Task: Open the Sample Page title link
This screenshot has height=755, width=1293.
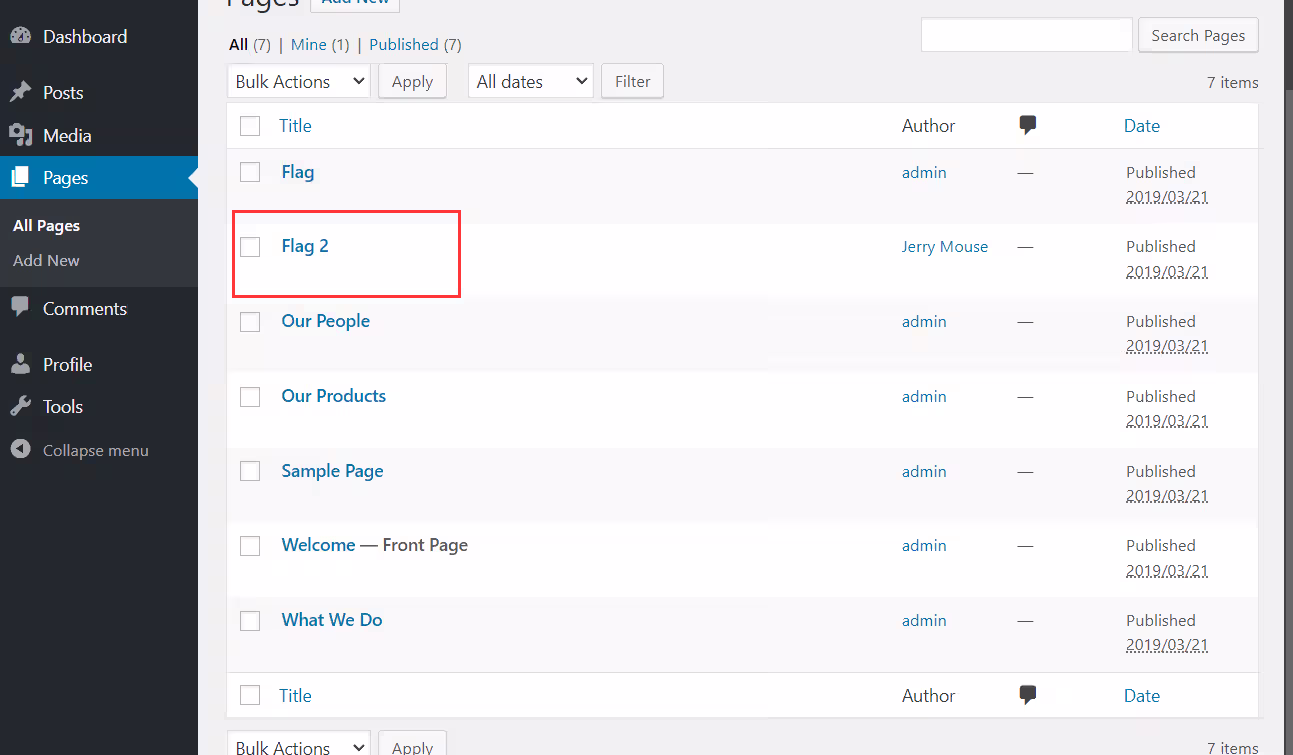Action: click(332, 471)
